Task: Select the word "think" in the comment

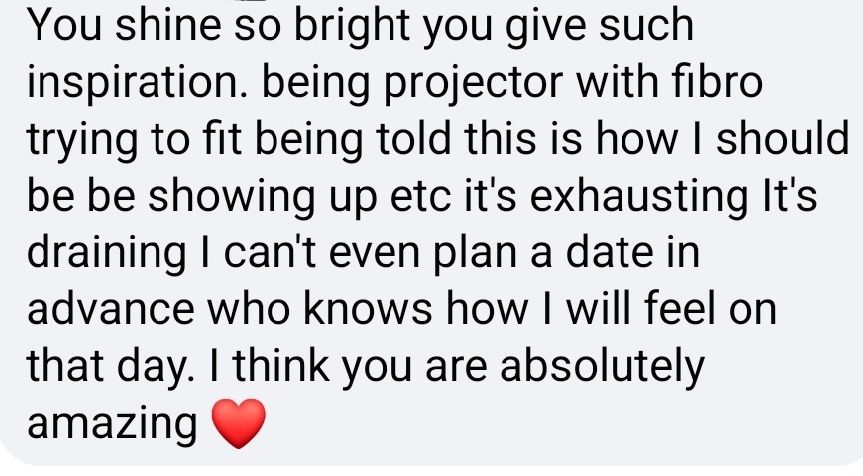Action: pyautogui.click(x=281, y=365)
